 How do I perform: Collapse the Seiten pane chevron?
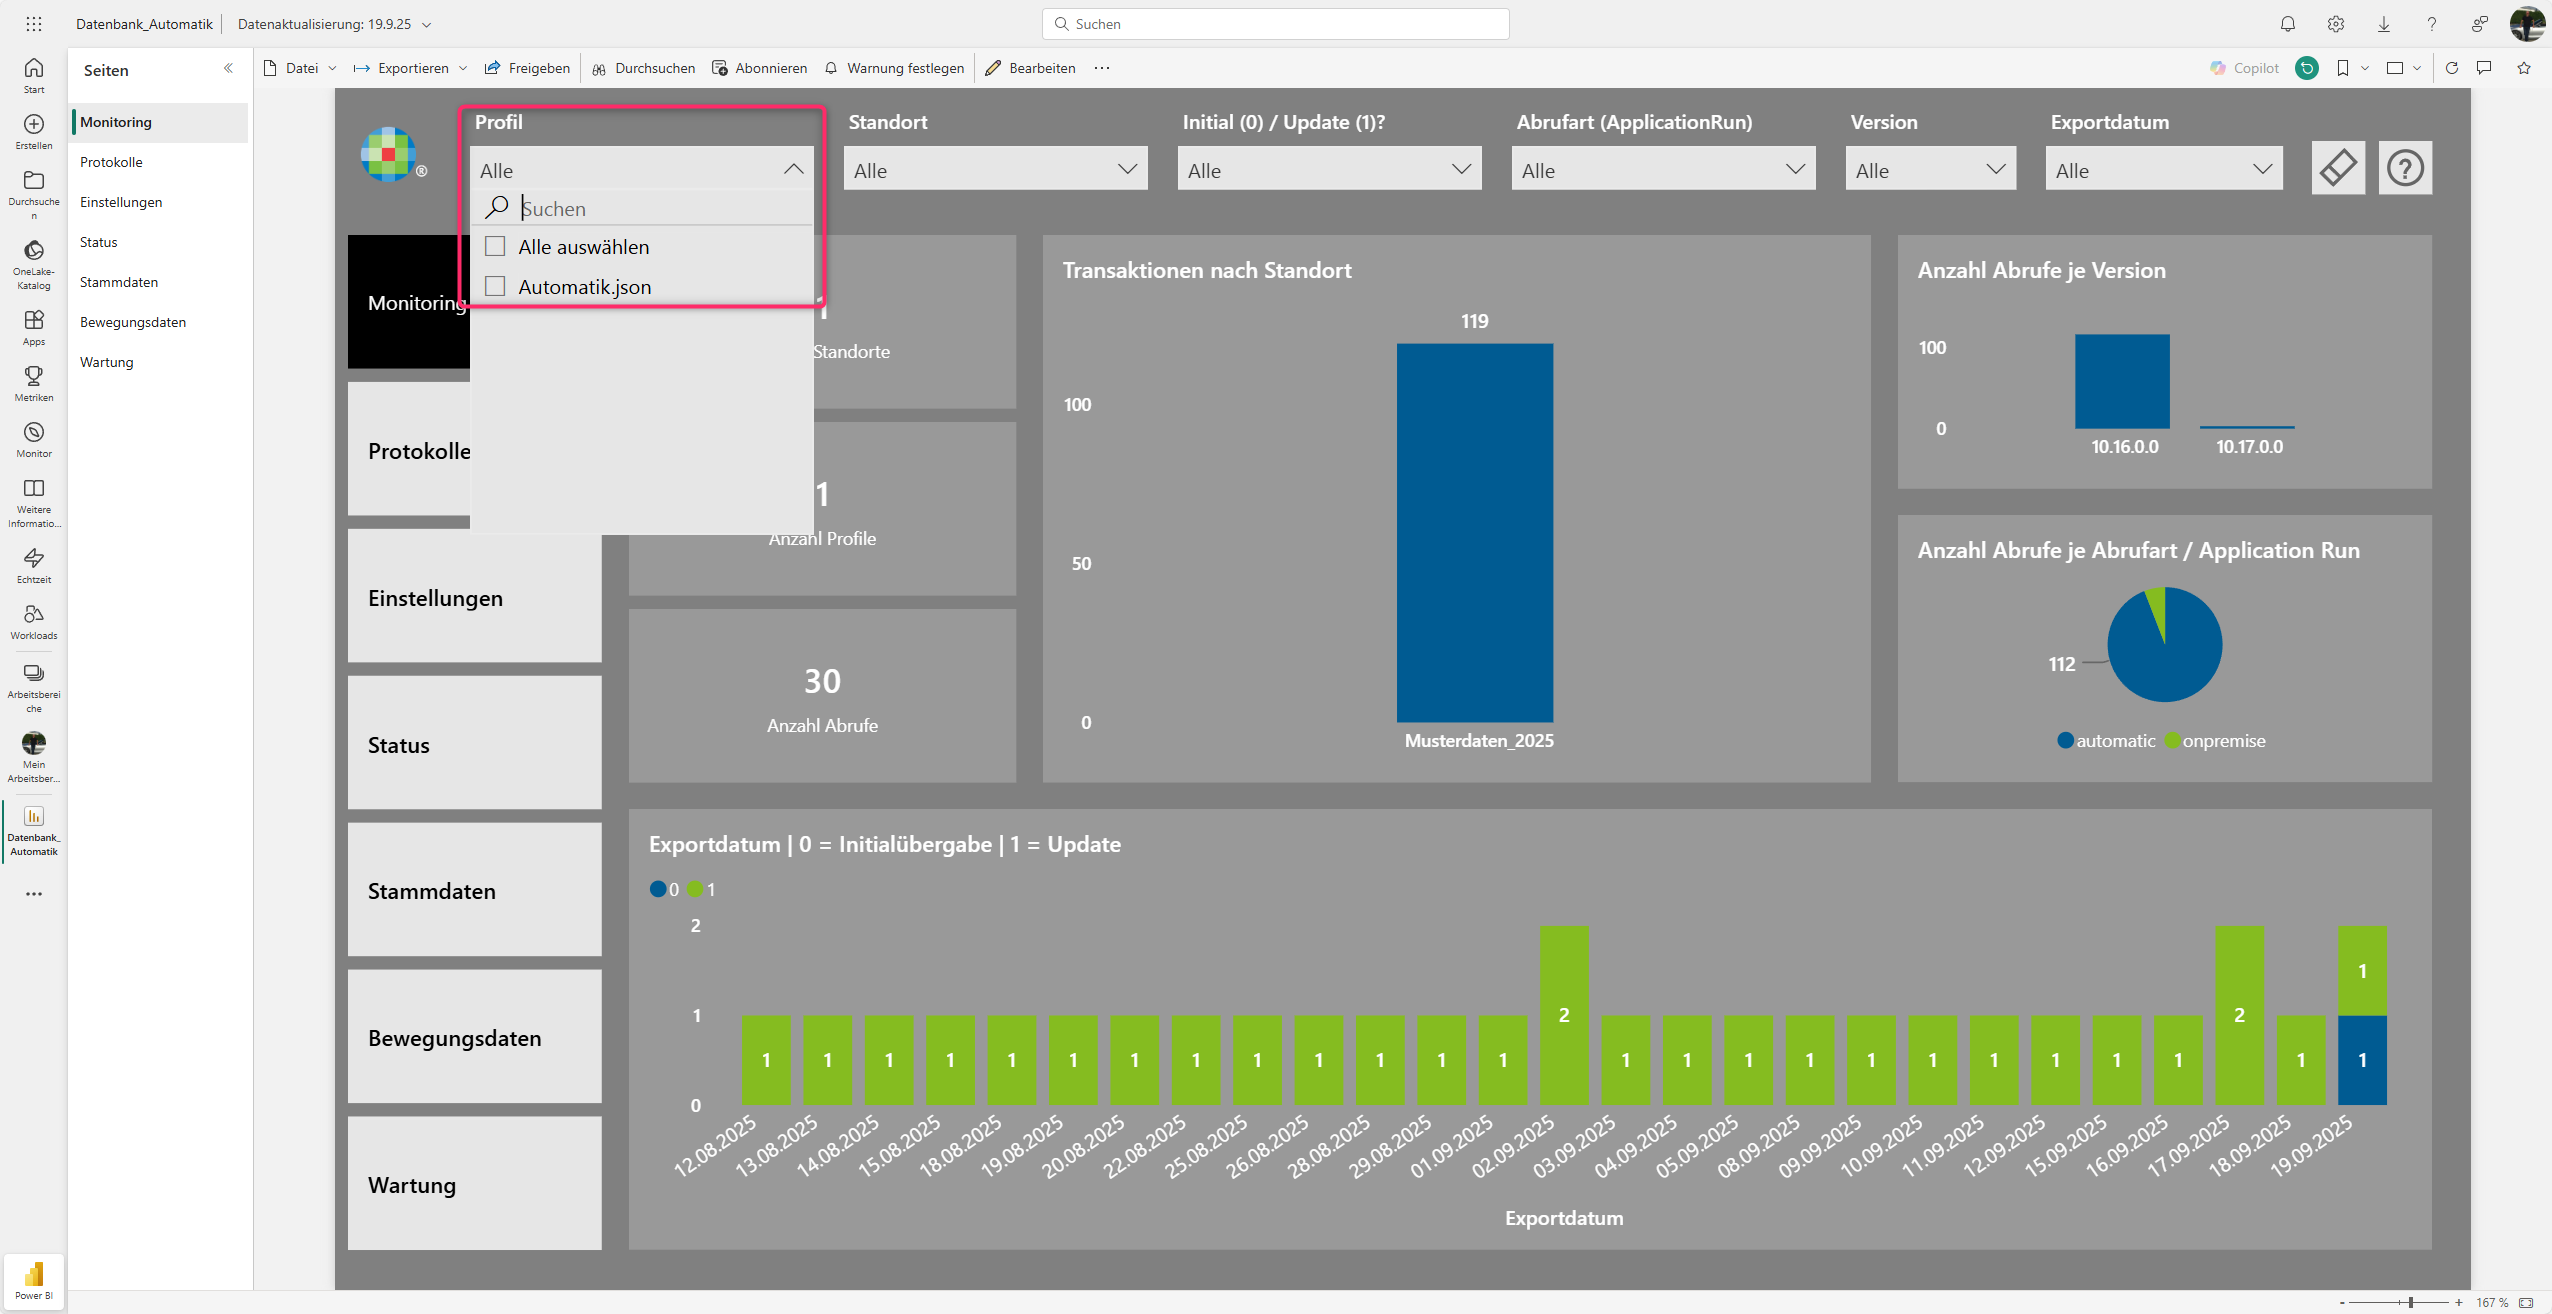tap(228, 68)
